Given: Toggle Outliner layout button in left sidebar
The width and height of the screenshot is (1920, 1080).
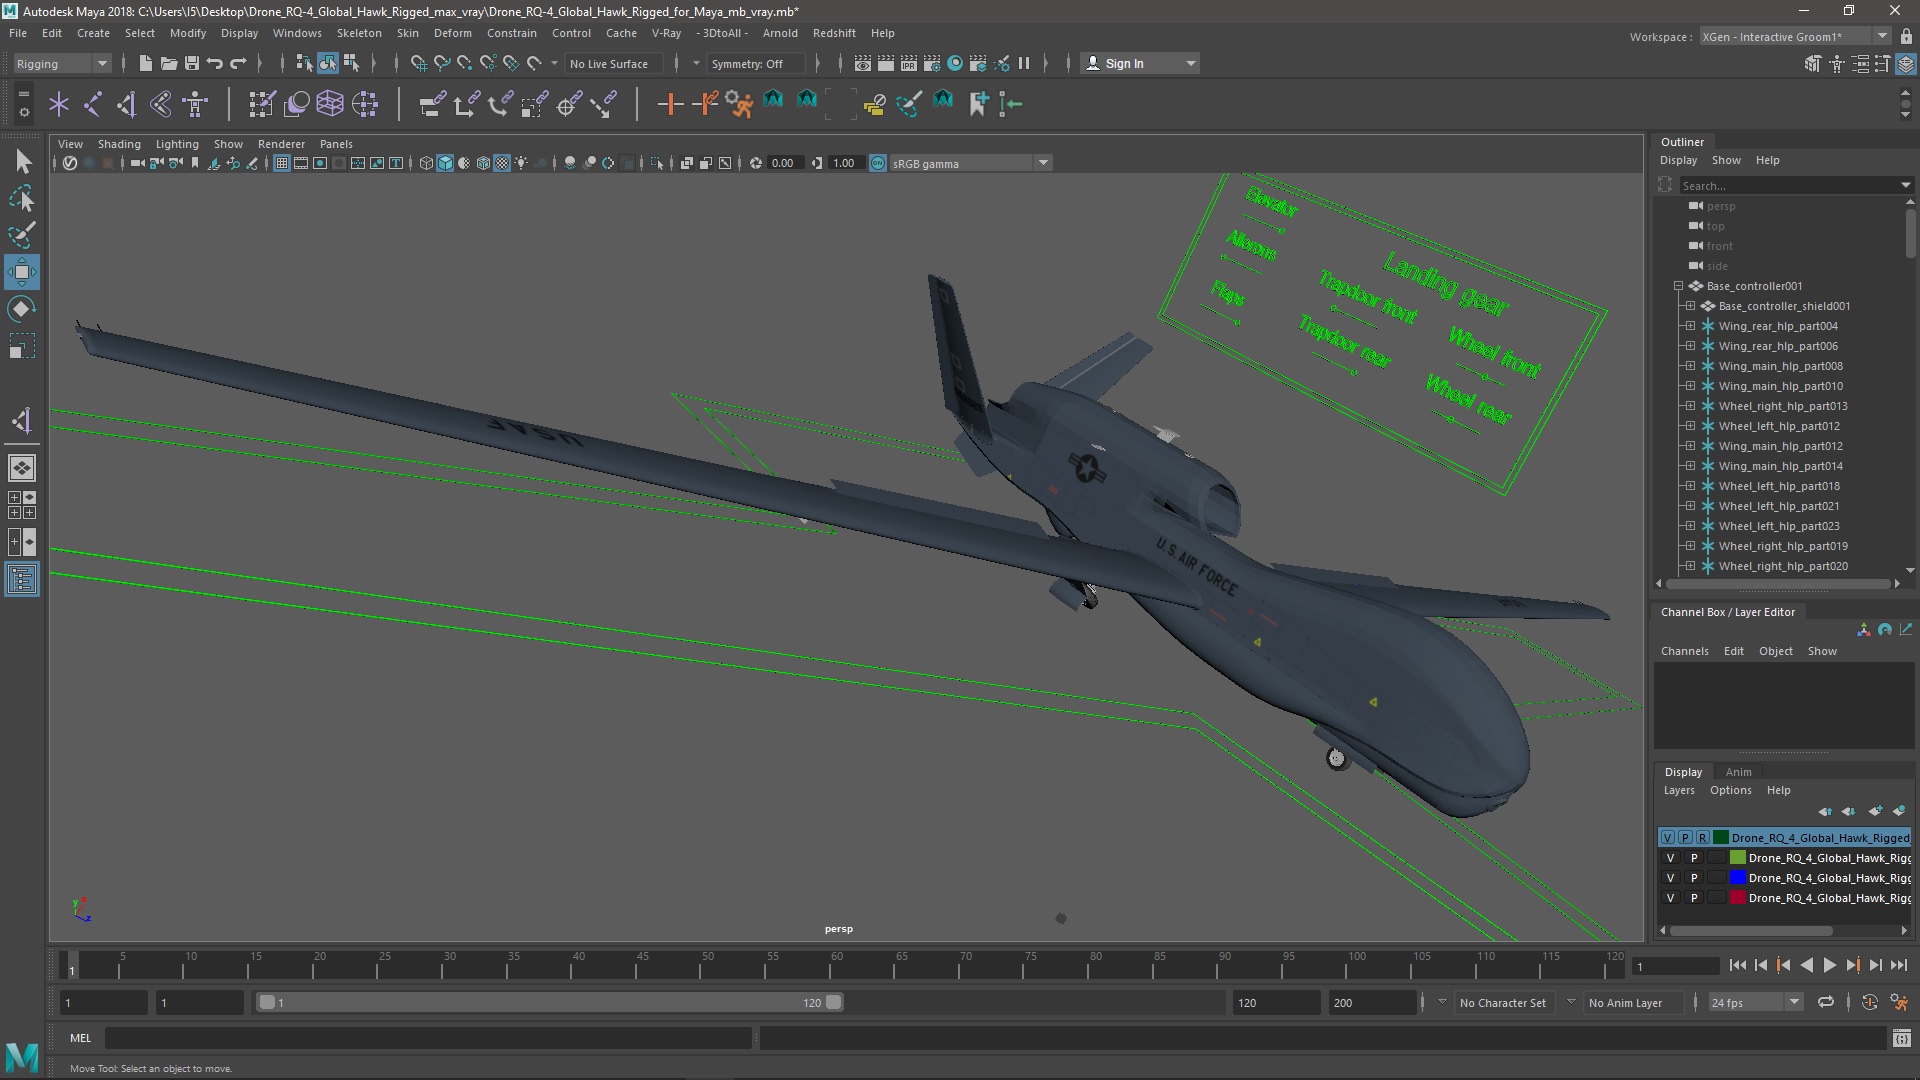Looking at the screenshot, I should point(21,580).
